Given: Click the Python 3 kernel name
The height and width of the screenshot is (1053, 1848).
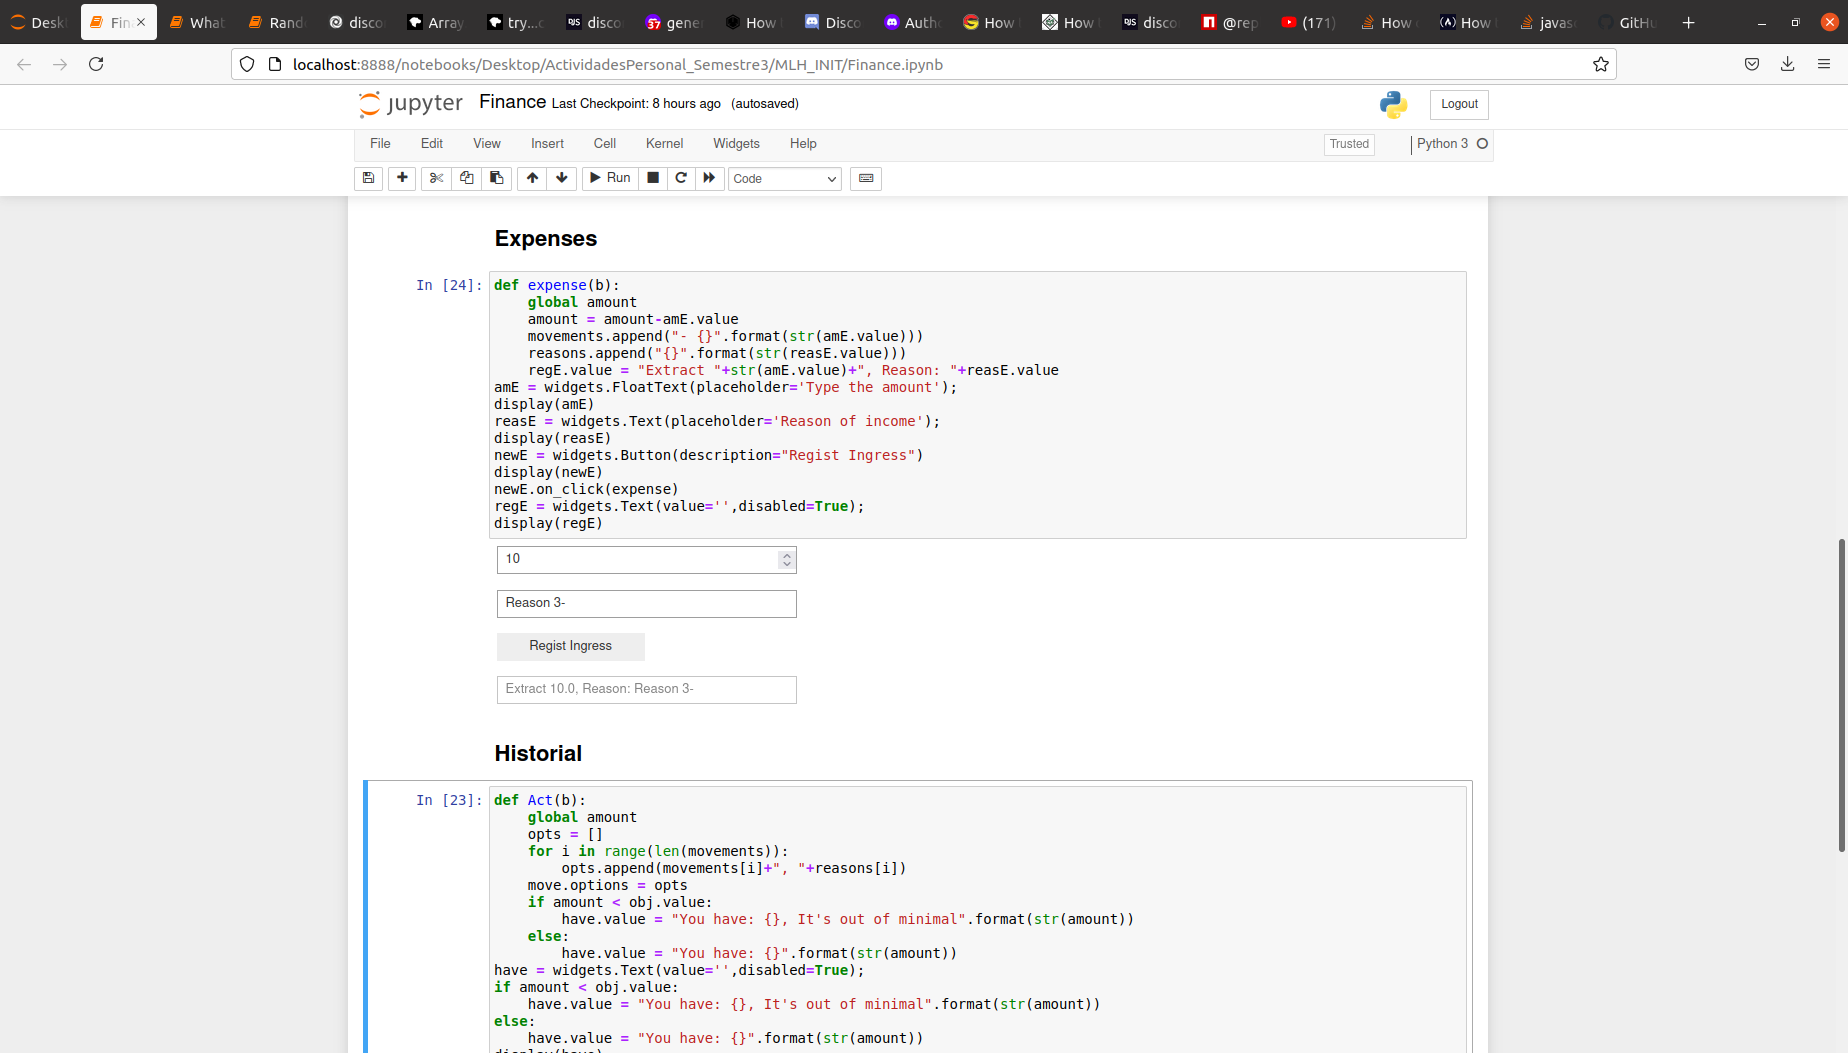Looking at the screenshot, I should (x=1442, y=144).
